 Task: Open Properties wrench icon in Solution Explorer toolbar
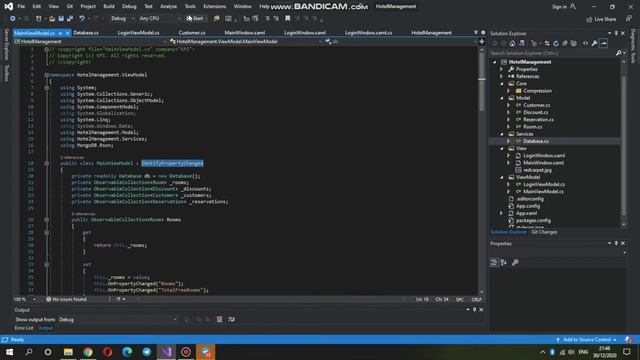click(x=594, y=43)
